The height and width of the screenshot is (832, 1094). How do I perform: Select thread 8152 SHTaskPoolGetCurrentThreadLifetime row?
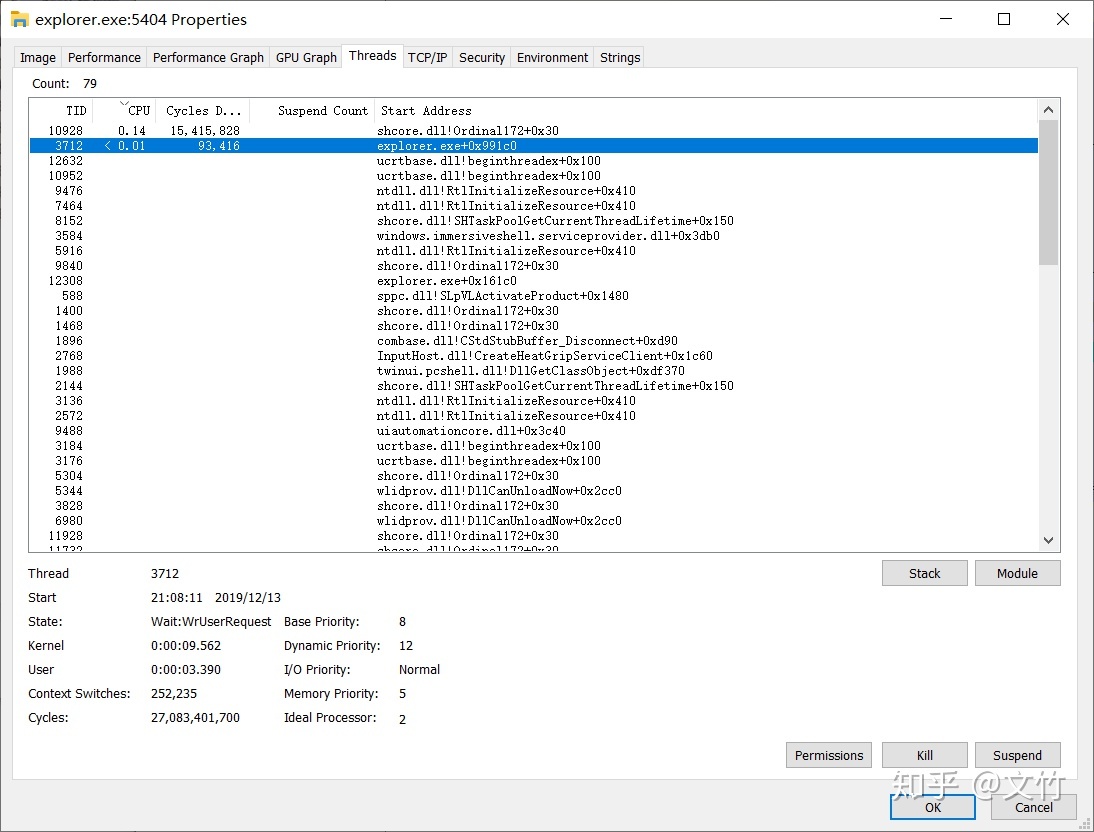point(534,221)
